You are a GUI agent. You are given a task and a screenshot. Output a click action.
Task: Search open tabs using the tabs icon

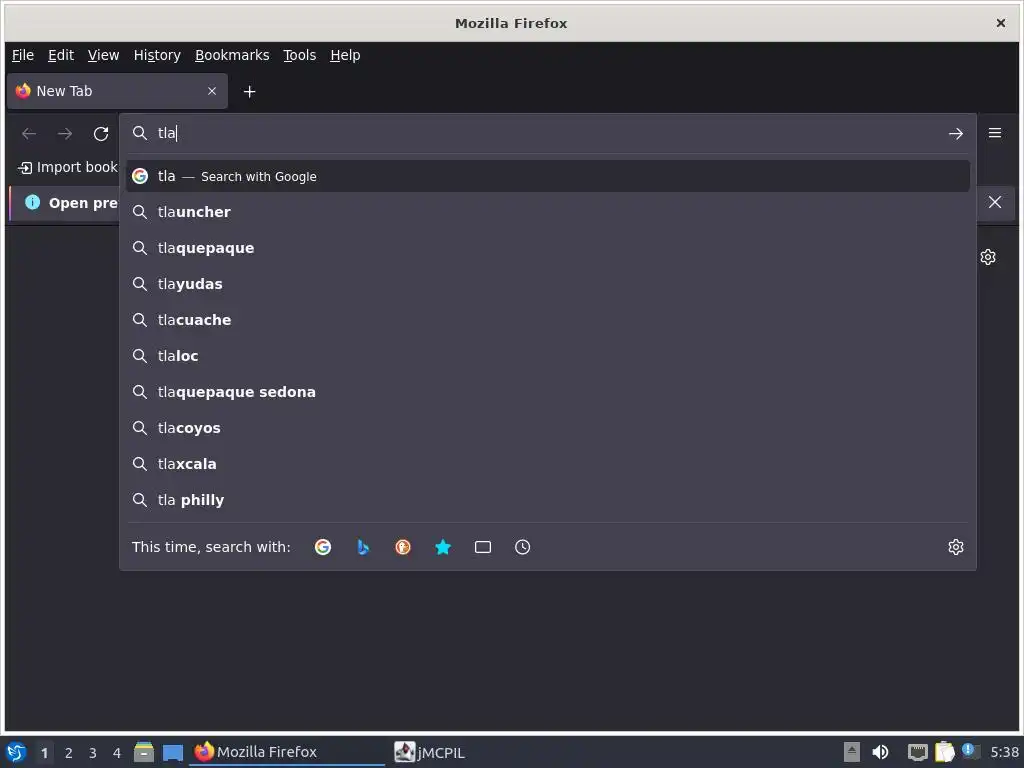(483, 547)
